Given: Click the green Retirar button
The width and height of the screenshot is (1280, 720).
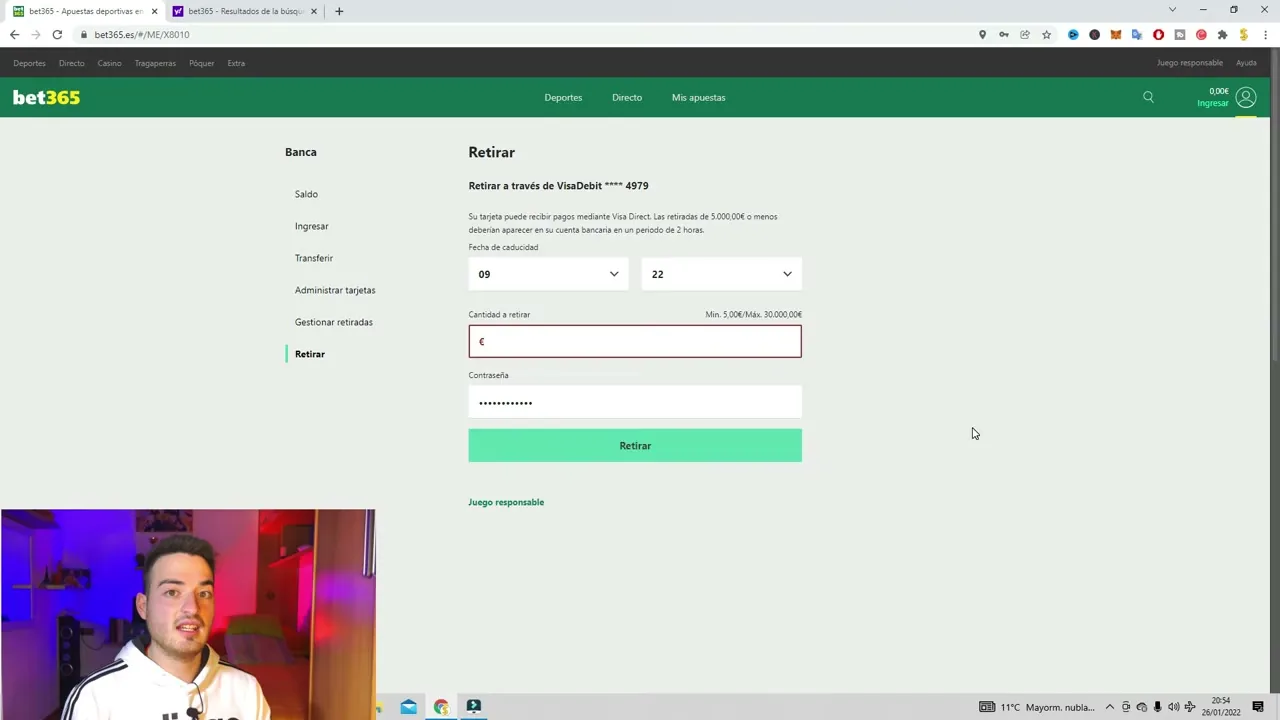Looking at the screenshot, I should [635, 446].
